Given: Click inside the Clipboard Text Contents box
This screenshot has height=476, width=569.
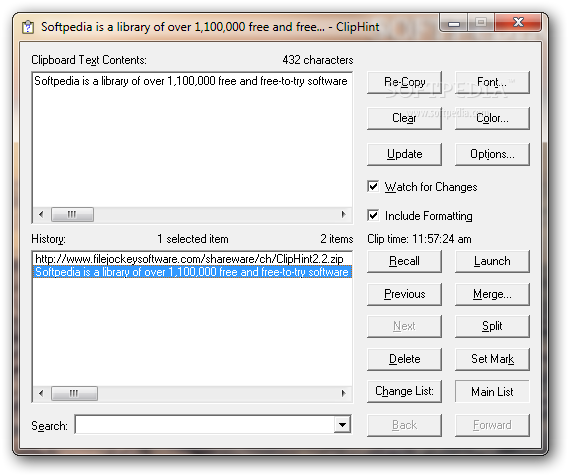Looking at the screenshot, I should (192, 140).
